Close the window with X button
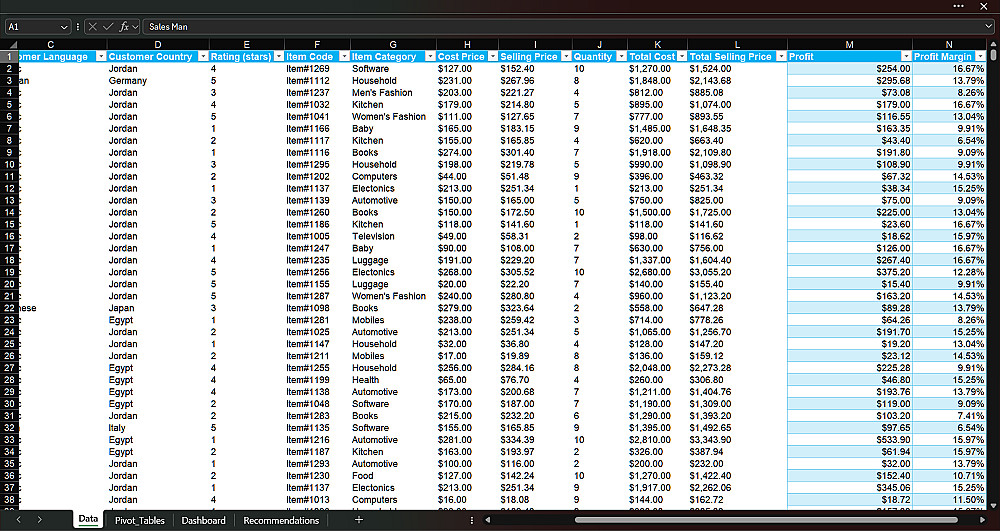Viewport: 1000px width, 531px height. click(x=984, y=6)
